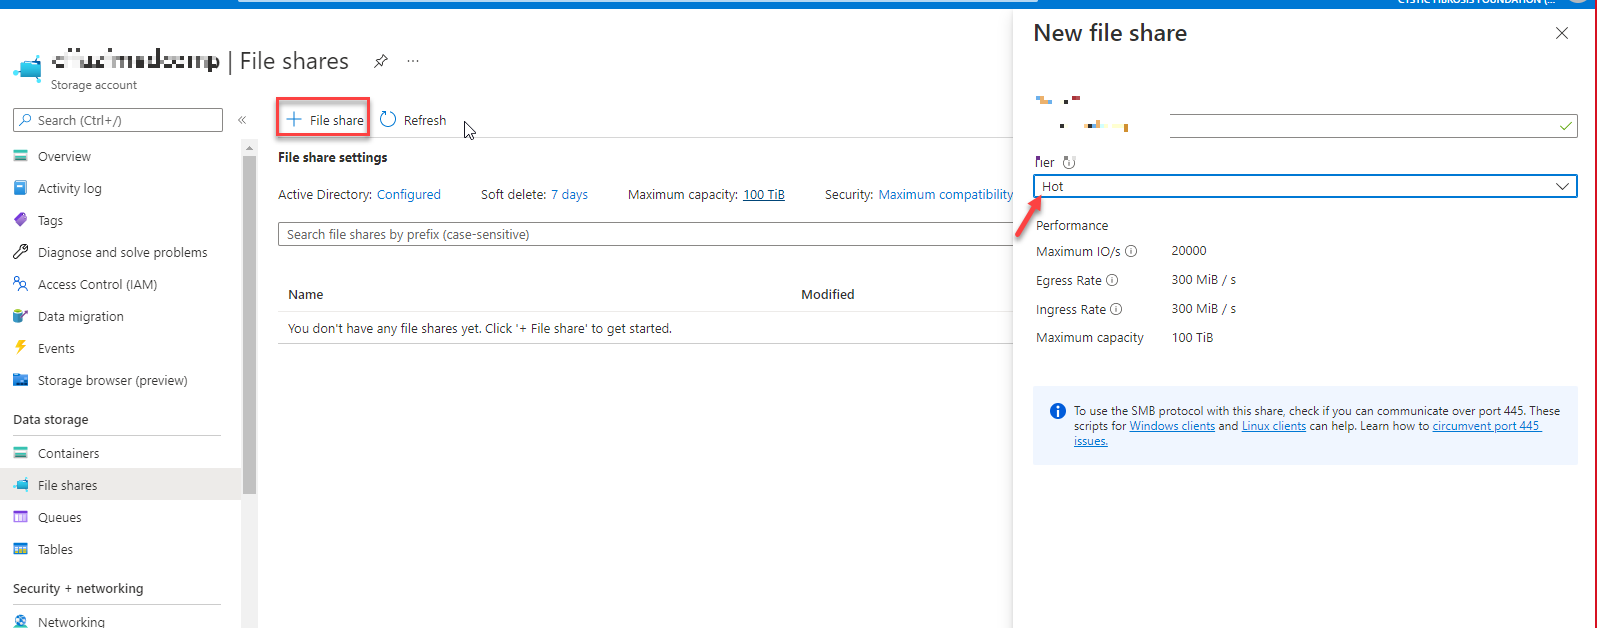The width and height of the screenshot is (1597, 628).
Task: Open Containers under Data storage
Action: (x=68, y=453)
